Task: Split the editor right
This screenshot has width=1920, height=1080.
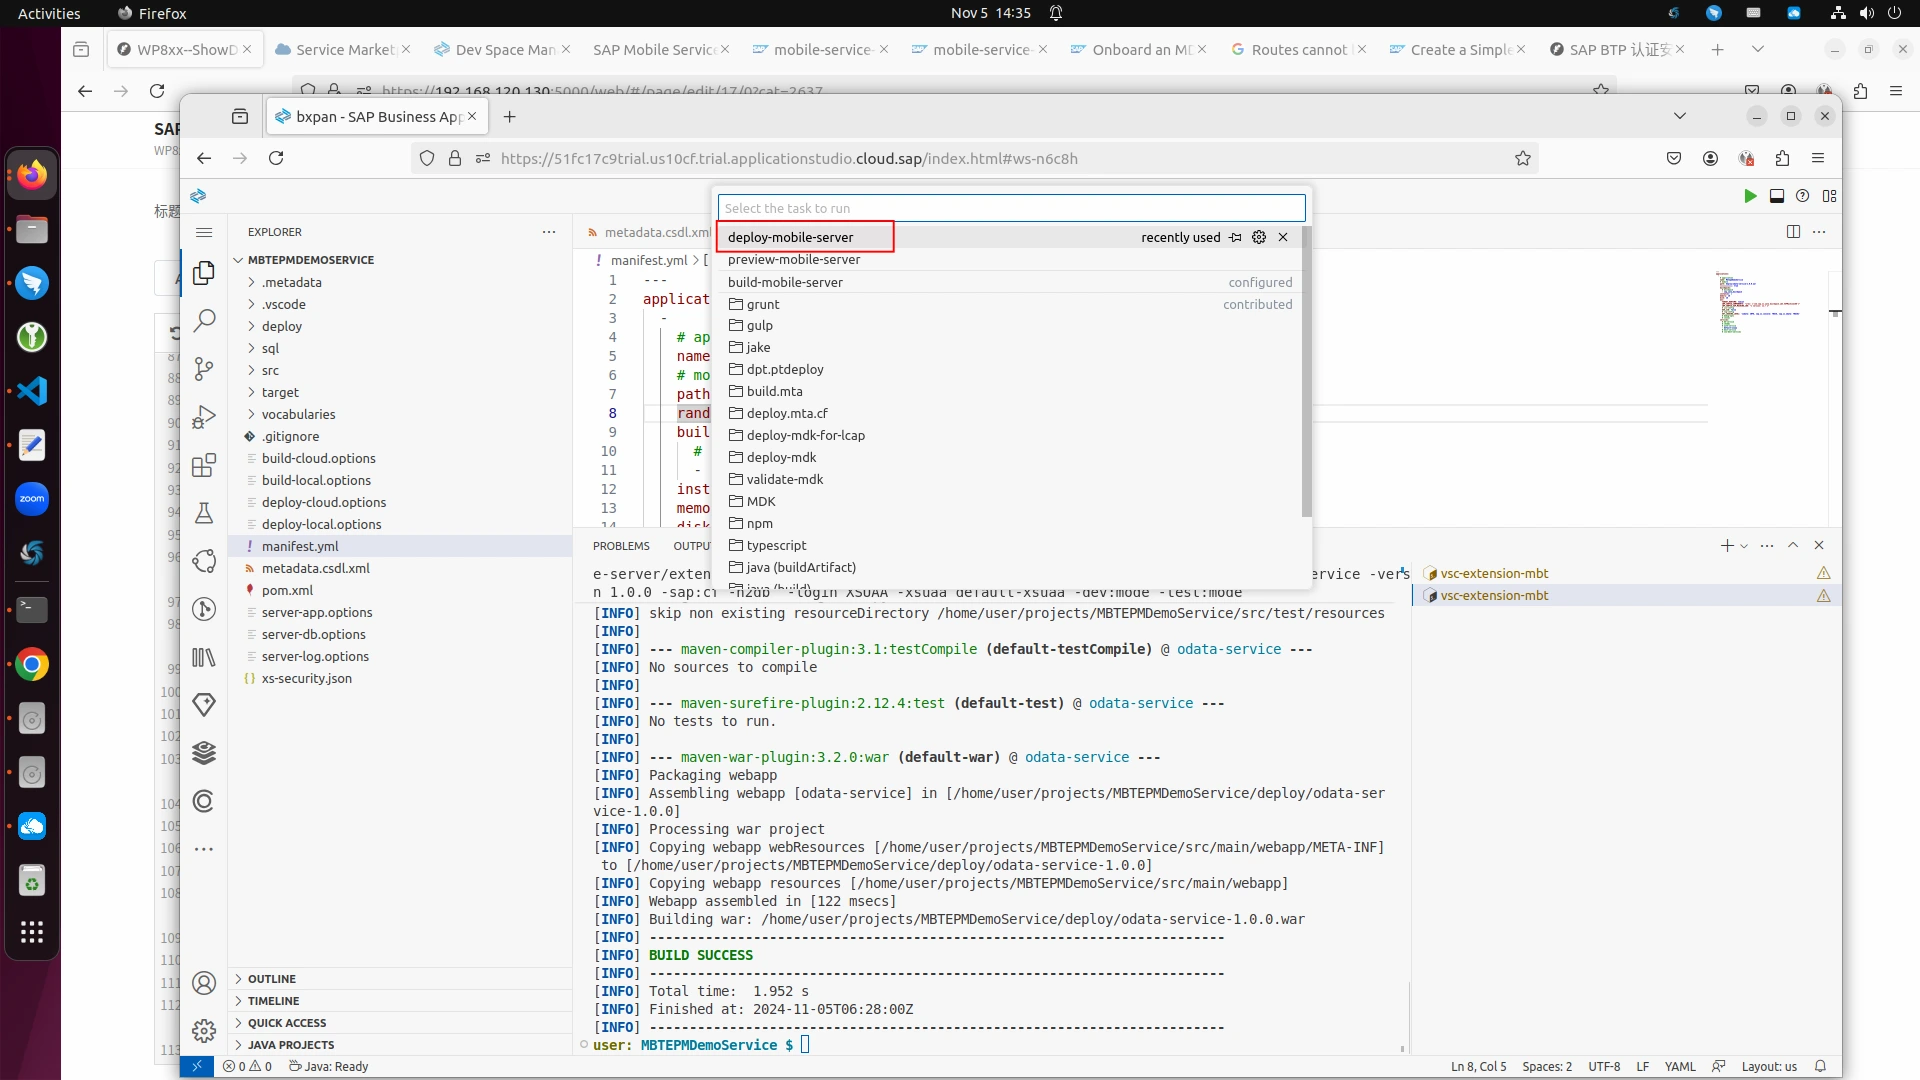Action: point(1793,232)
